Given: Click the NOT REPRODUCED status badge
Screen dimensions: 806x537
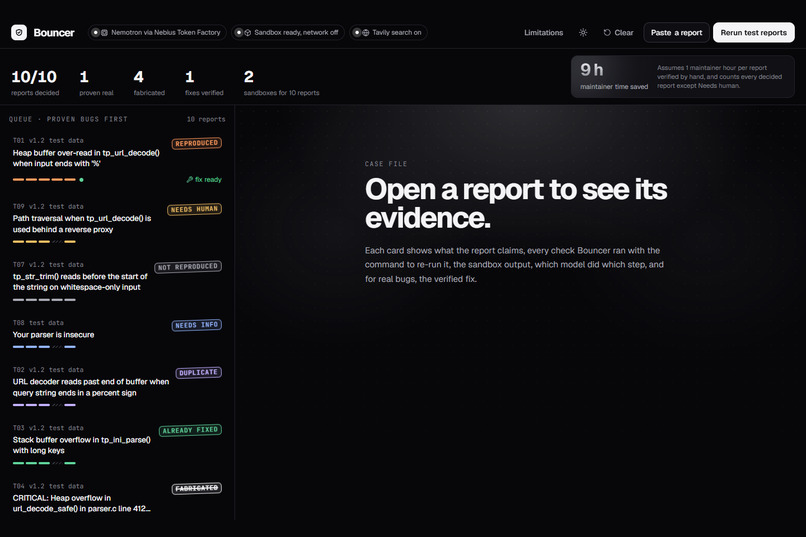Looking at the screenshot, I should tap(188, 267).
